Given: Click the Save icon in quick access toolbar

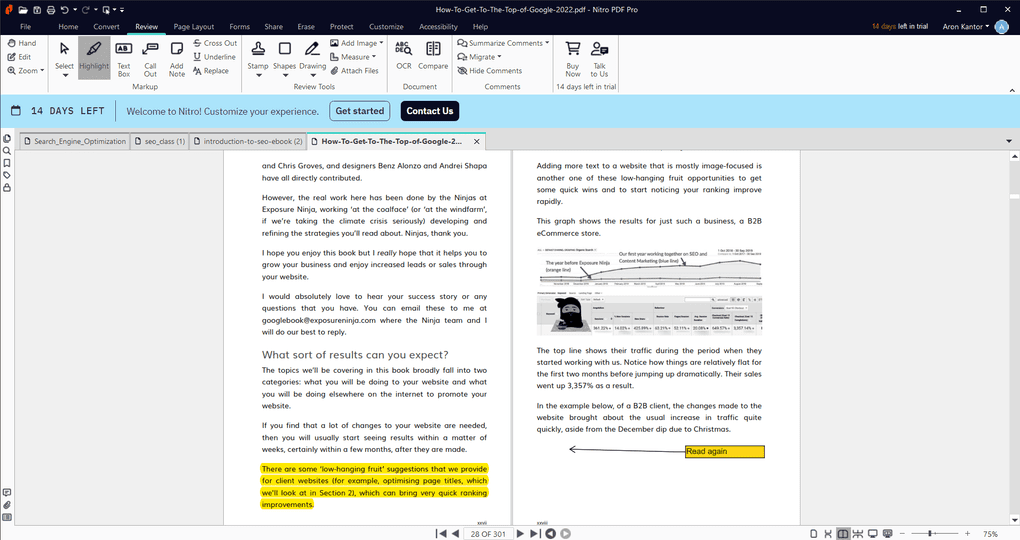Looking at the screenshot, I should [x=37, y=10].
